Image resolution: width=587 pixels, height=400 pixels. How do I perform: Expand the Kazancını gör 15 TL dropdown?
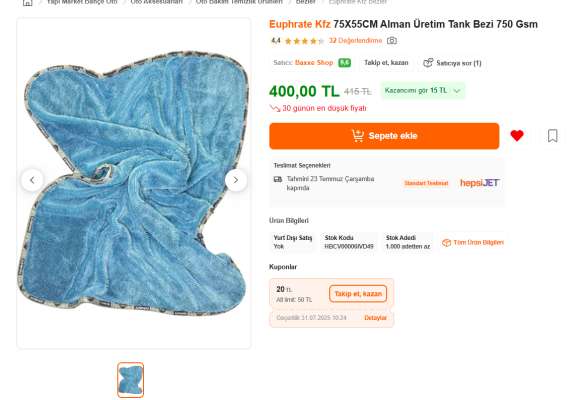(423, 91)
